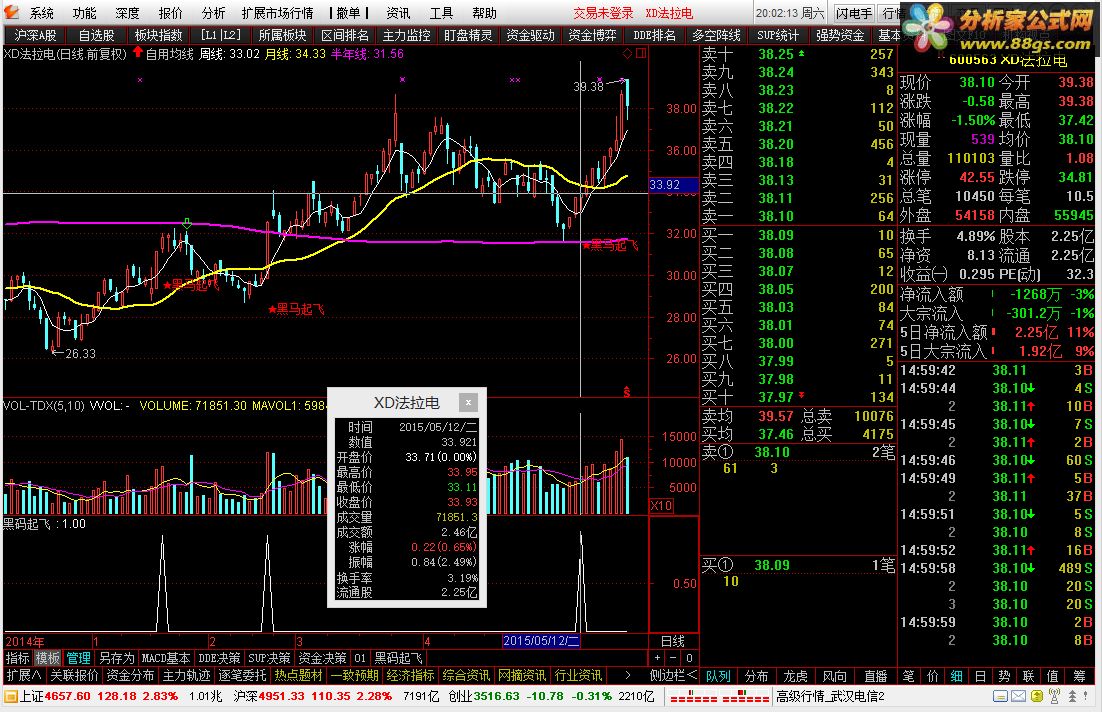Click the minus zoom-out button below chart

pos(673,658)
